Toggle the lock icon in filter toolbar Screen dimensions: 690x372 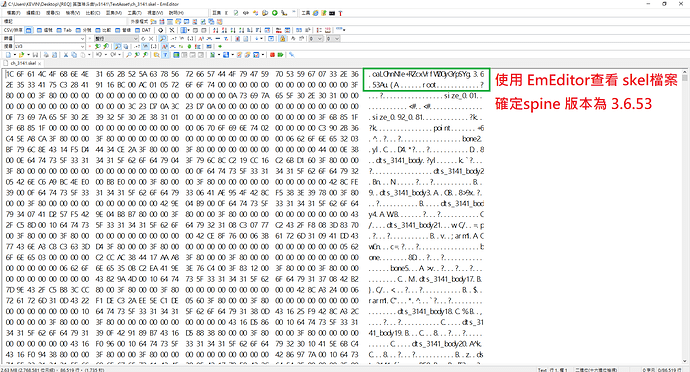pos(283,38)
